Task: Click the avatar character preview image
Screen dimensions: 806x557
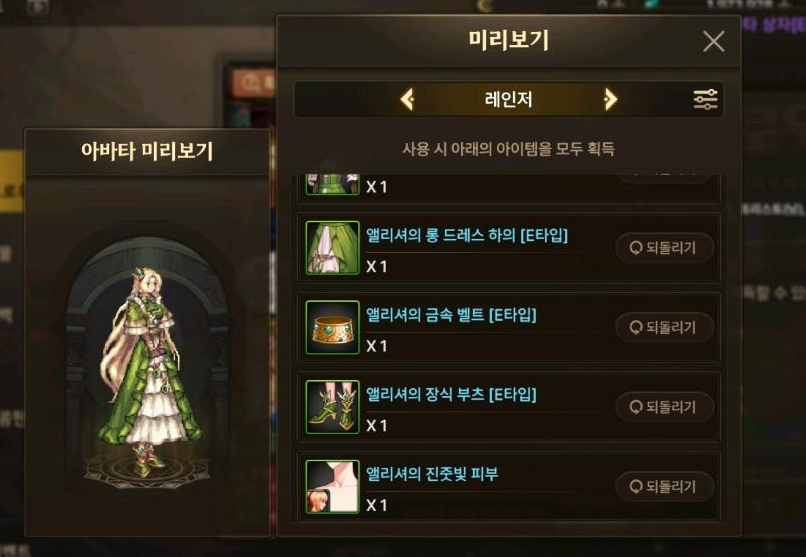Action: (148, 370)
